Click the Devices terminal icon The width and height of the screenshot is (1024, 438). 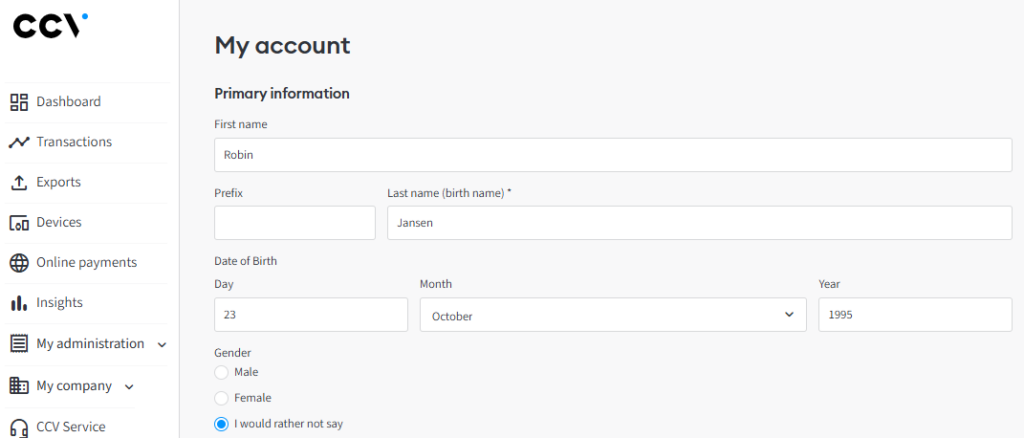pos(19,223)
